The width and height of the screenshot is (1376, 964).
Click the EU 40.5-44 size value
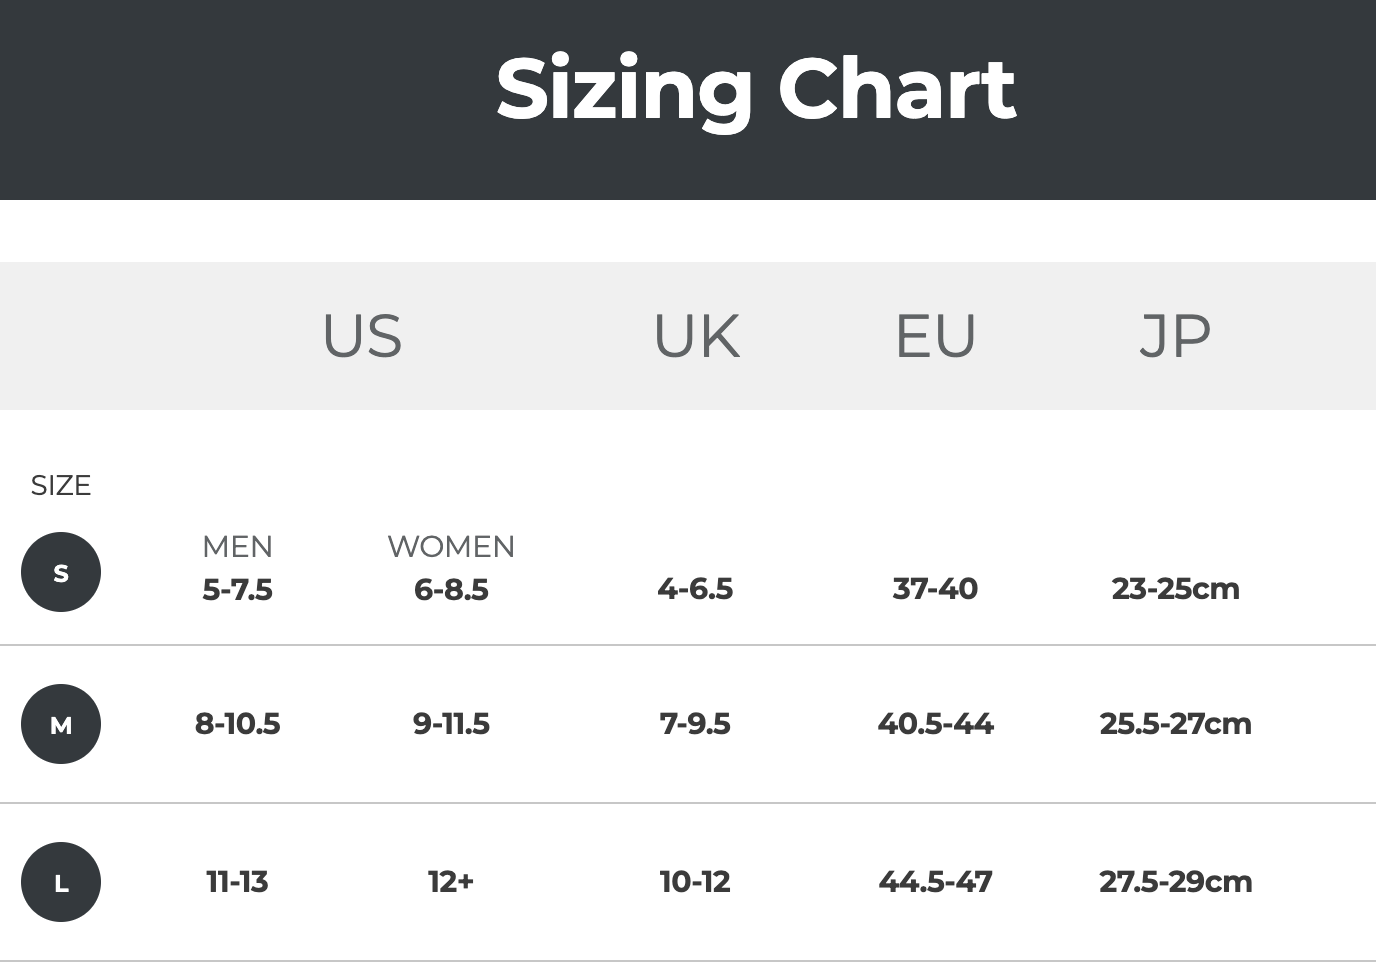point(935,724)
